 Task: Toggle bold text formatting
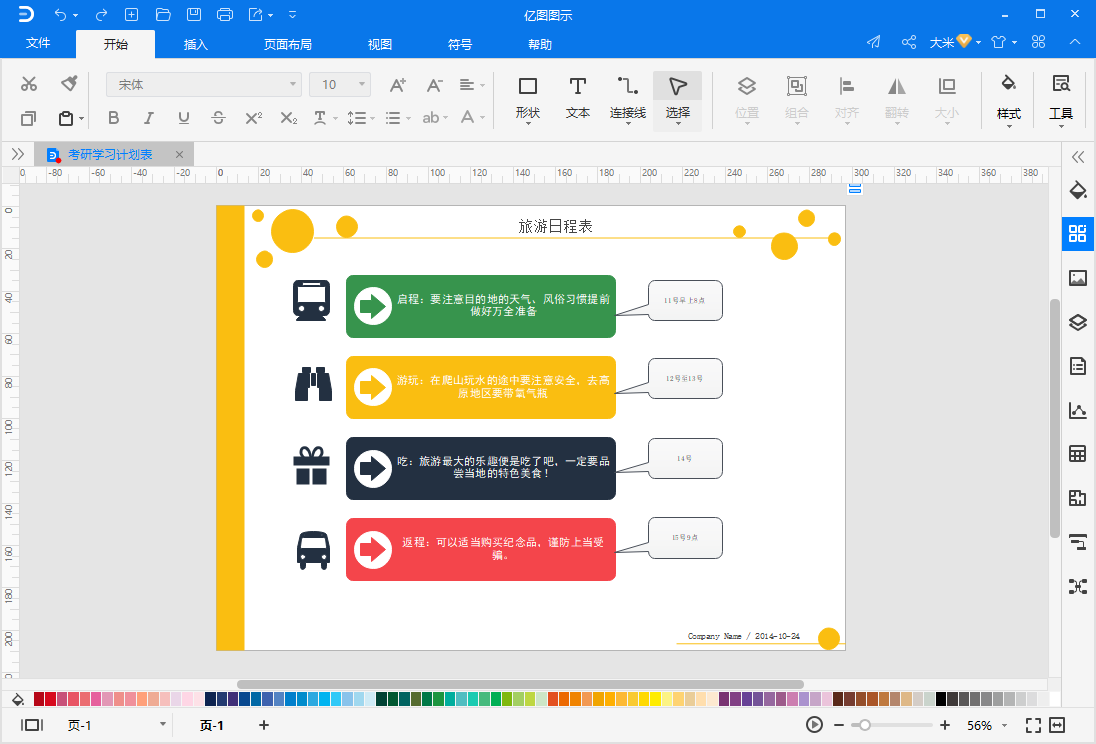click(114, 117)
